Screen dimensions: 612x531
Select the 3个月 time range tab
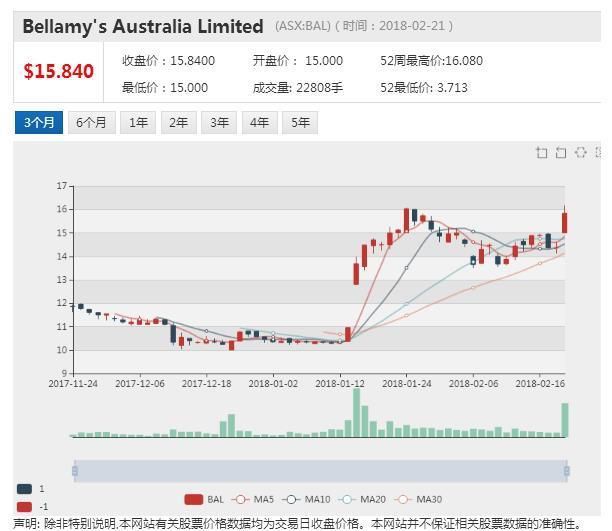pos(39,123)
